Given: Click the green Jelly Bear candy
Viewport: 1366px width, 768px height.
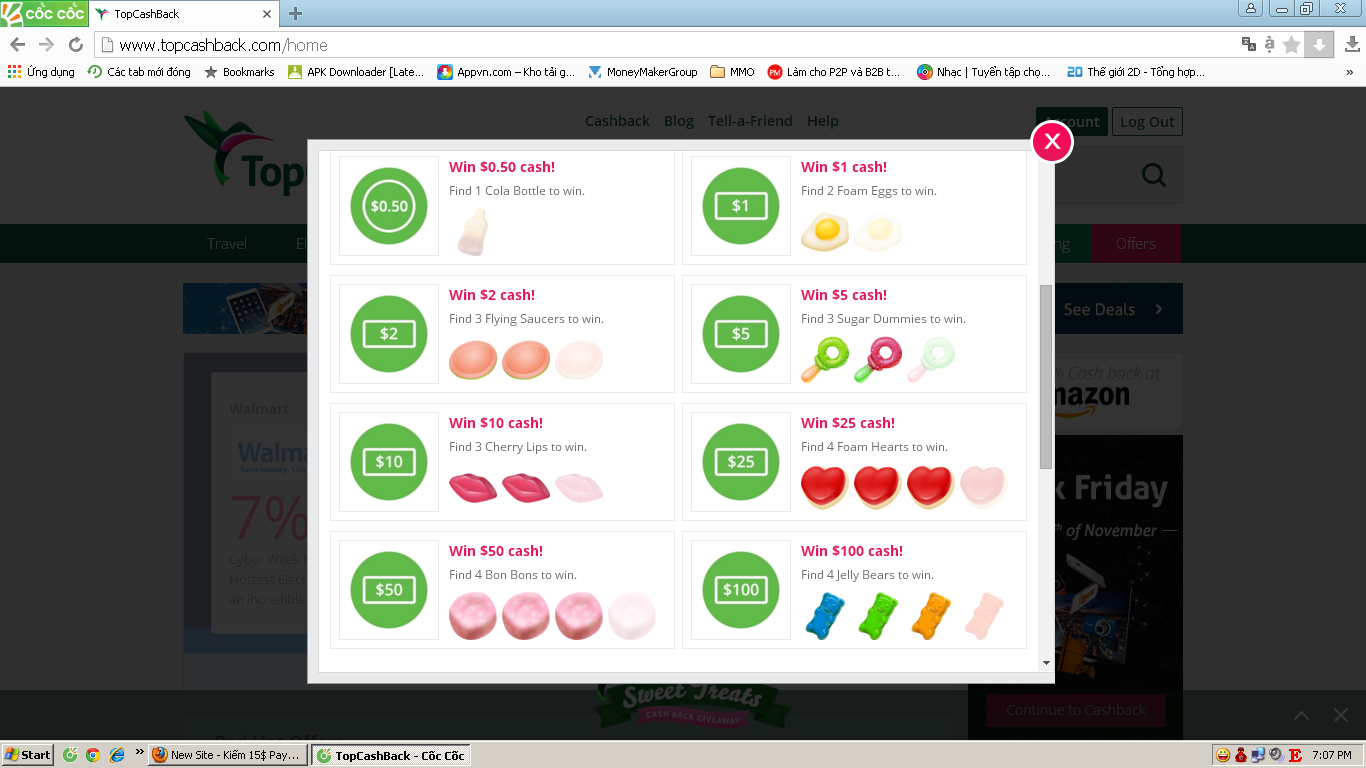Looking at the screenshot, I should [x=877, y=615].
